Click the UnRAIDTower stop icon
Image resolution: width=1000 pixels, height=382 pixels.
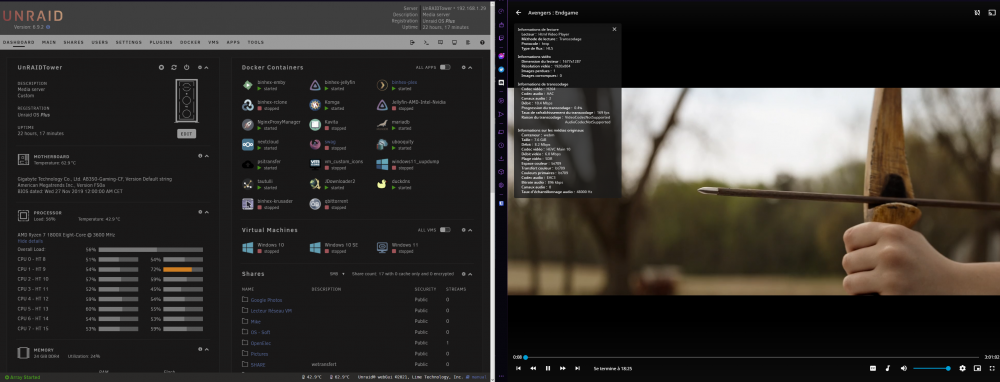click(161, 67)
